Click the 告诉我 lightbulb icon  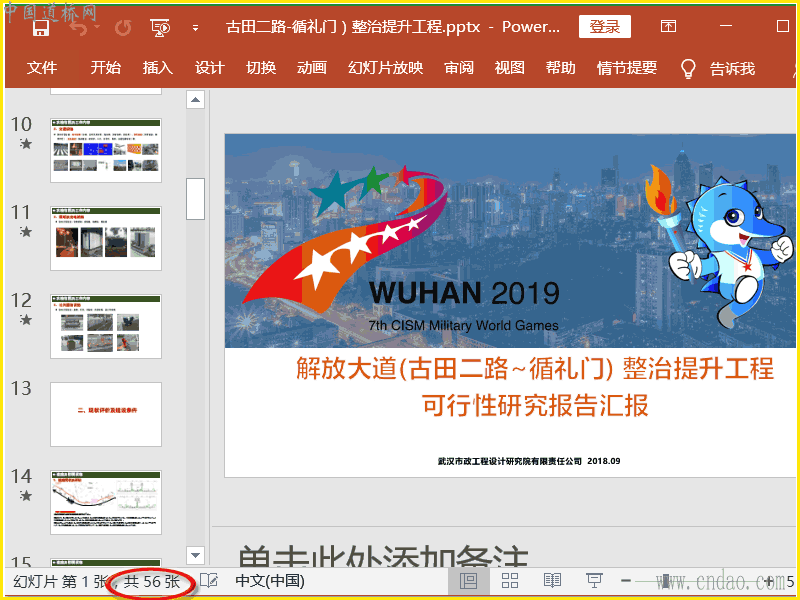688,68
